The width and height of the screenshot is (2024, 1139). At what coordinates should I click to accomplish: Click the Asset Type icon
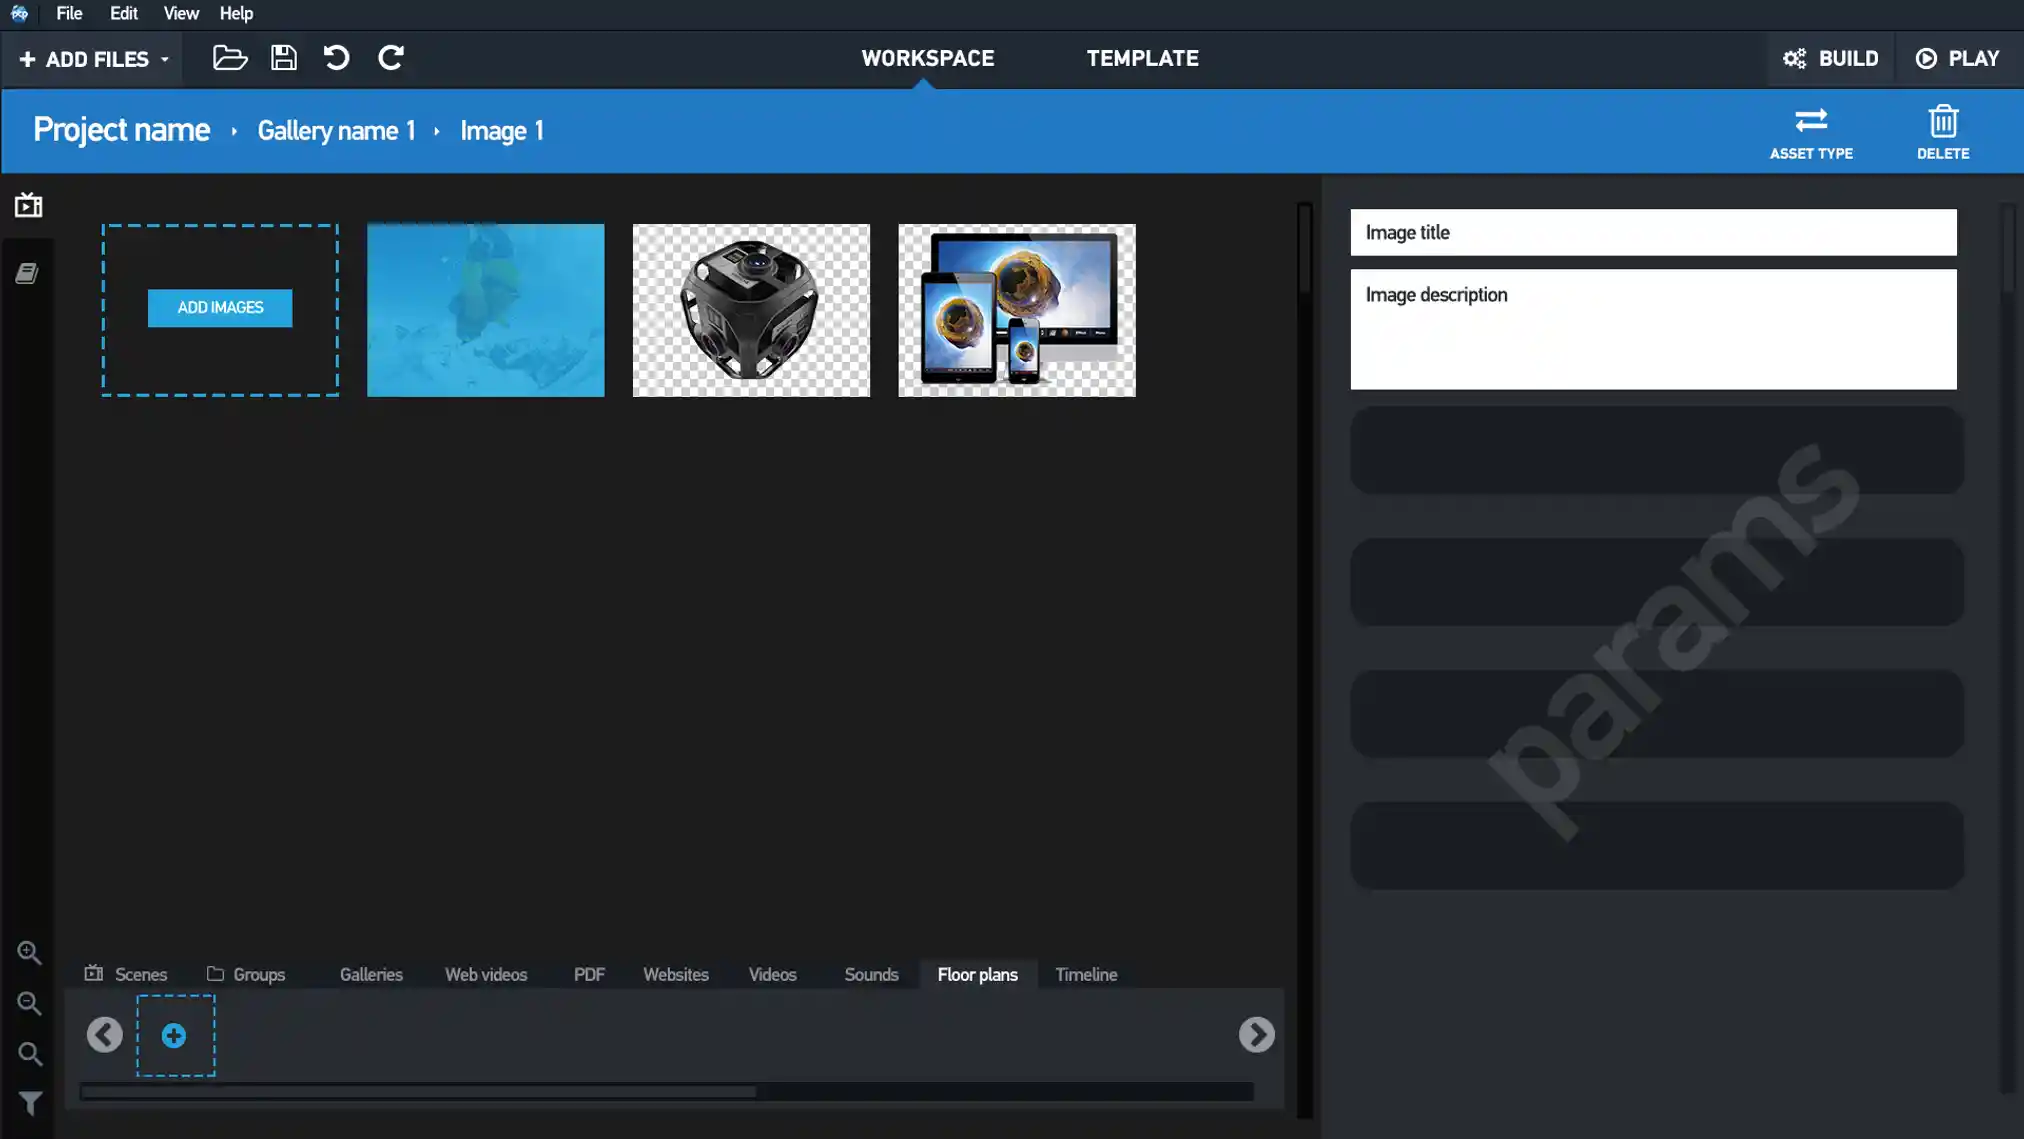click(1811, 121)
